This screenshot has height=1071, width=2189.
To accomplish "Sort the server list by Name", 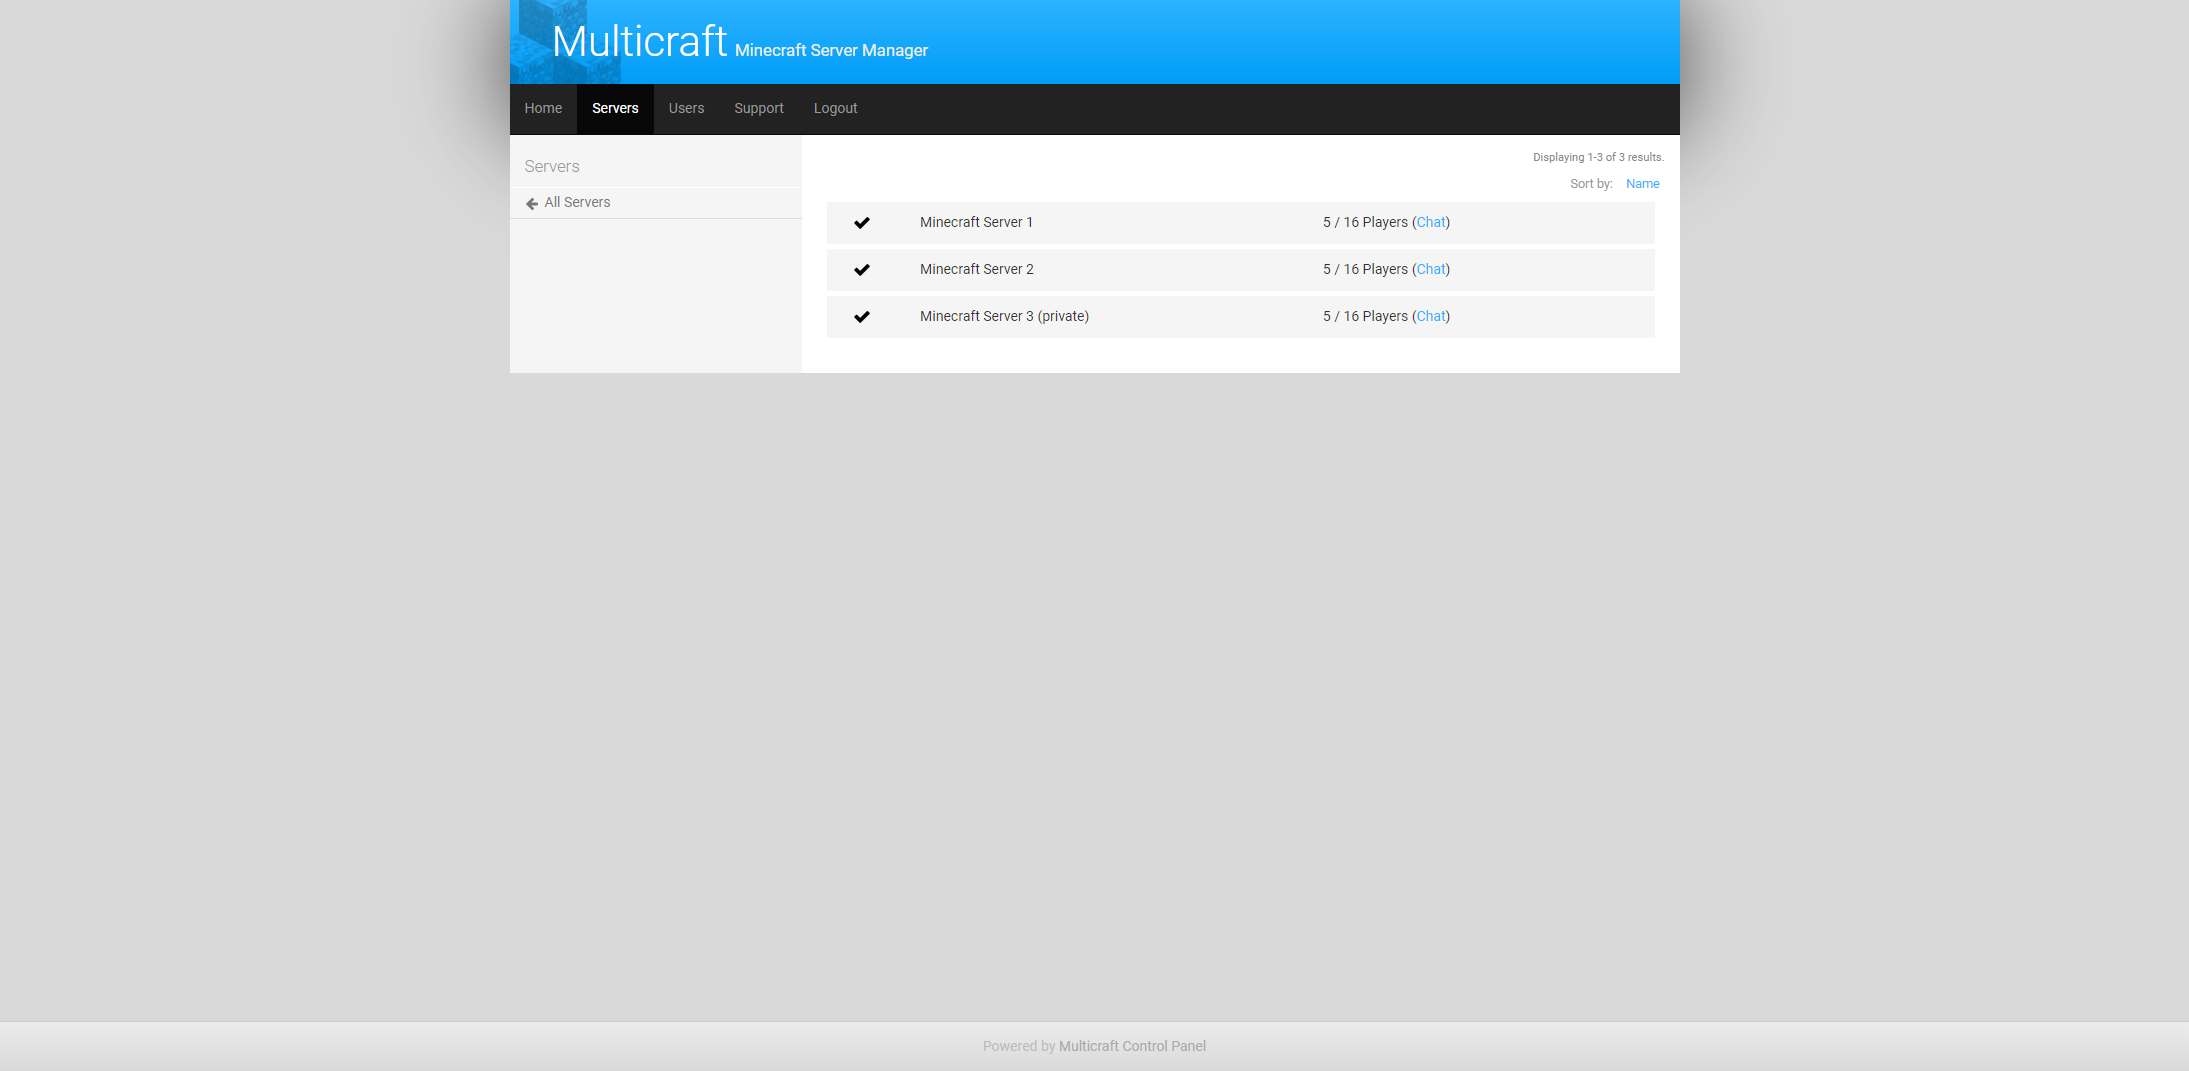I will [x=1643, y=184].
